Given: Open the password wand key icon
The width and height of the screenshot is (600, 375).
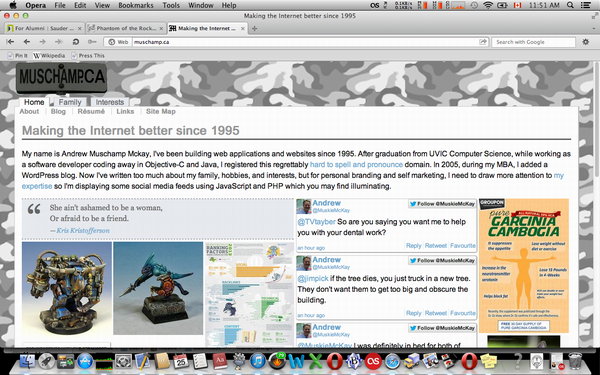Looking at the screenshot, I should point(92,42).
